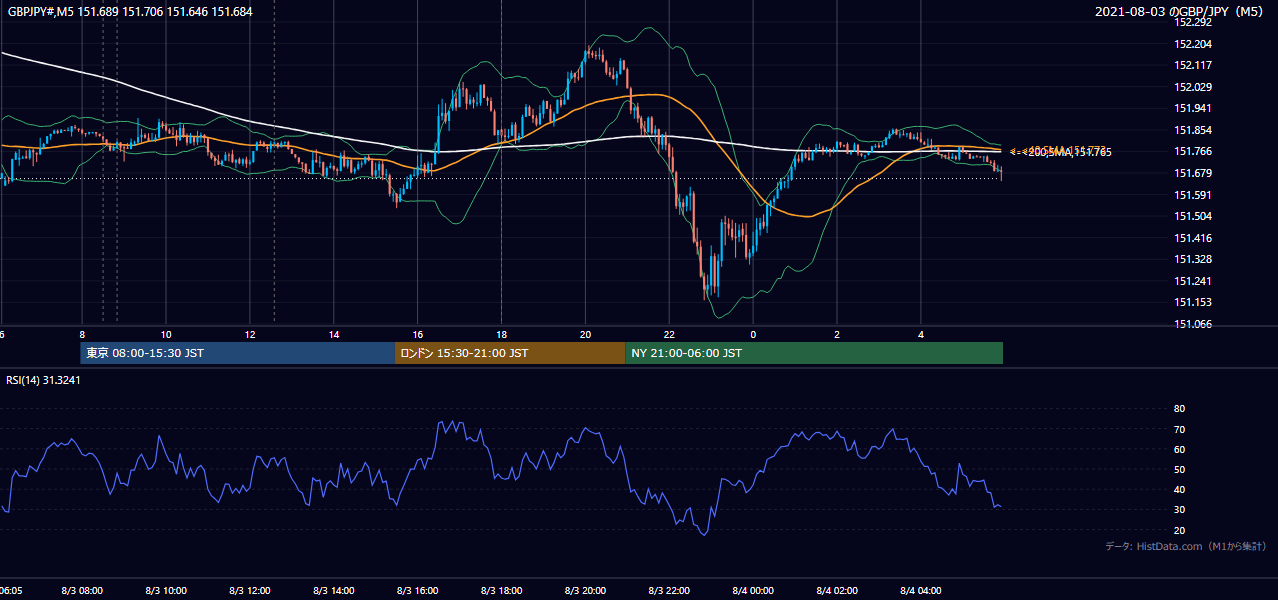Click the RSI axis value 50
Image resolution: width=1278 pixels, height=600 pixels.
pos(1179,469)
